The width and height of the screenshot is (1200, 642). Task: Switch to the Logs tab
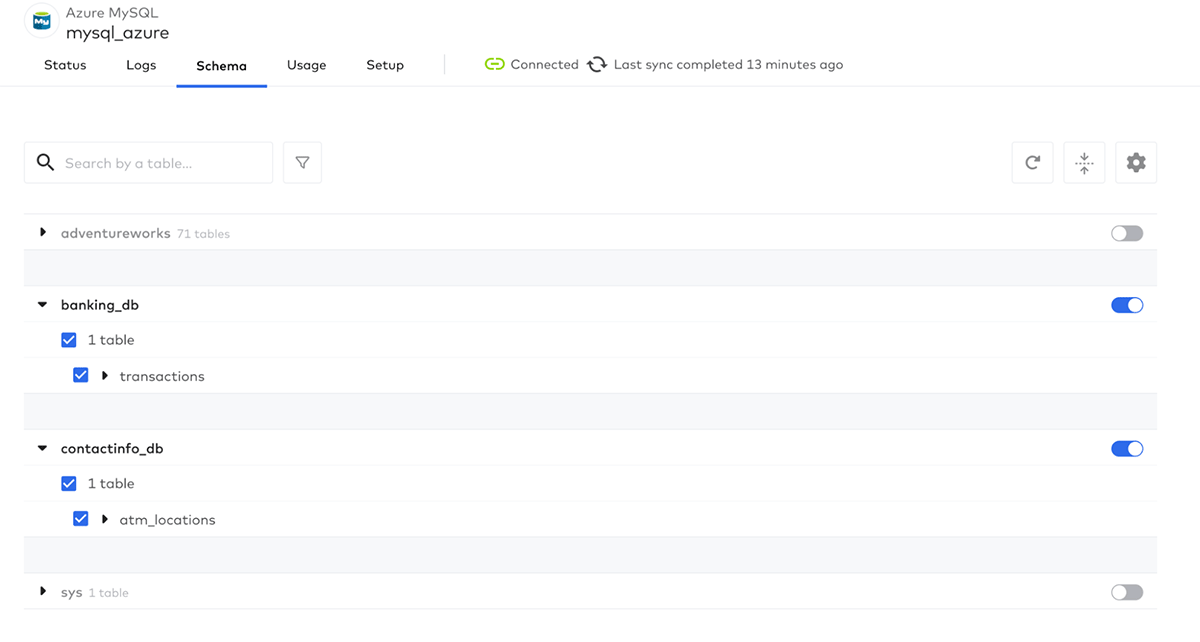pos(141,65)
